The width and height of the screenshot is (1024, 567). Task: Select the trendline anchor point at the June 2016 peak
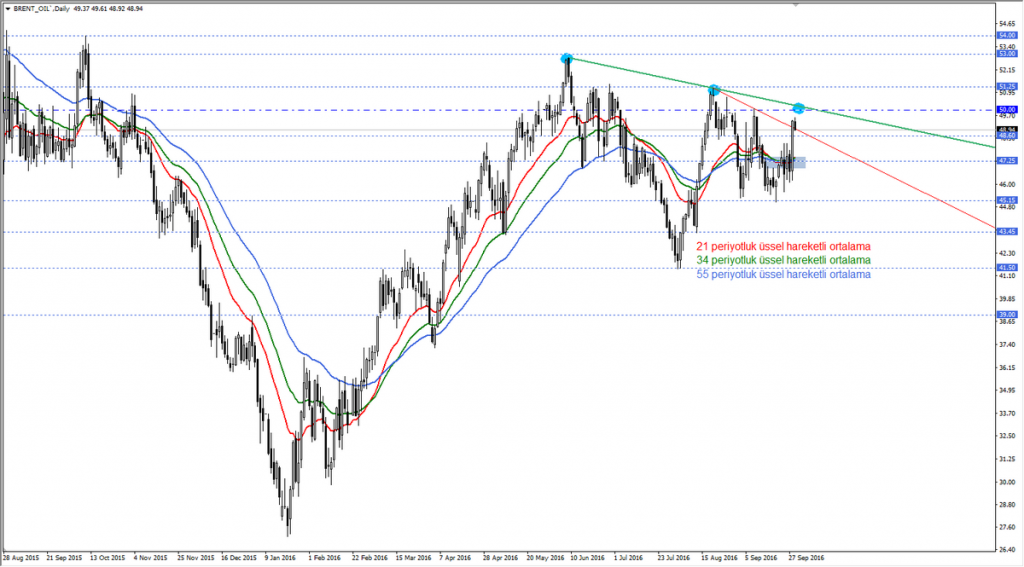click(567, 58)
